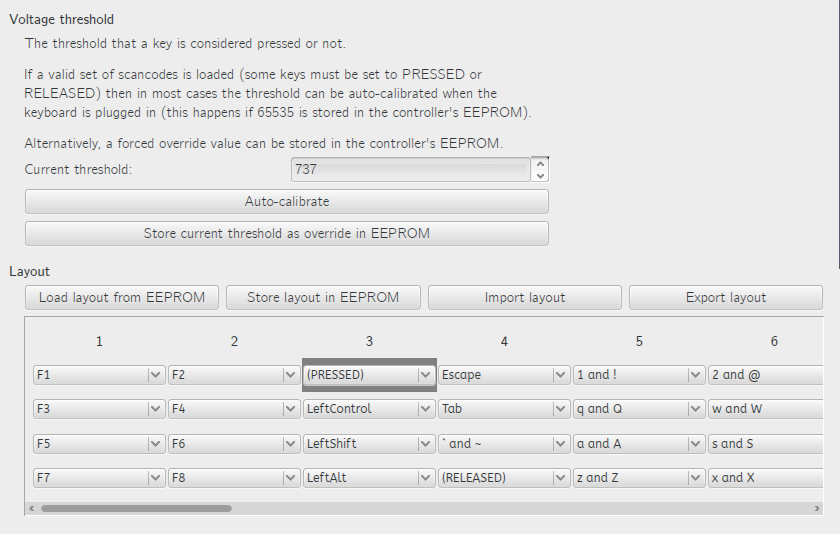840x534 pixels.
Task: Store current threshold as override in EEPROM
Action: 286,234
